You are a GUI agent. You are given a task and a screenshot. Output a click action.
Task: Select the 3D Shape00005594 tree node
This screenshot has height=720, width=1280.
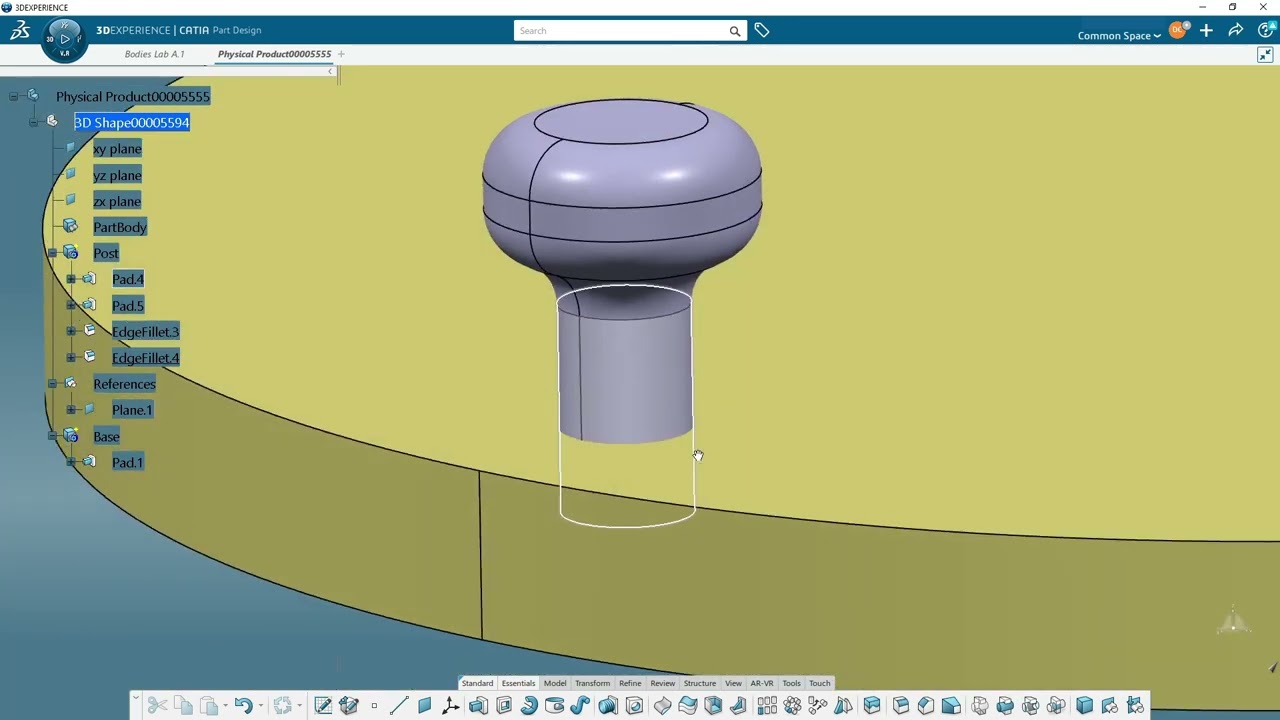[131, 122]
